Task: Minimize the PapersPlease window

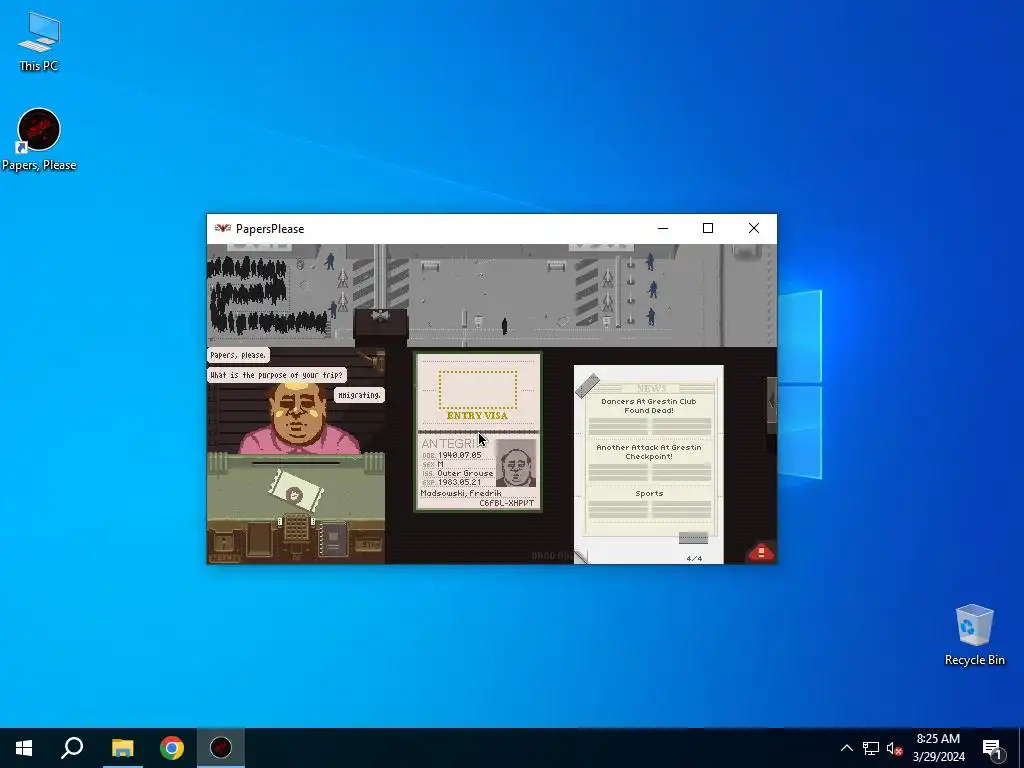Action: pos(663,229)
